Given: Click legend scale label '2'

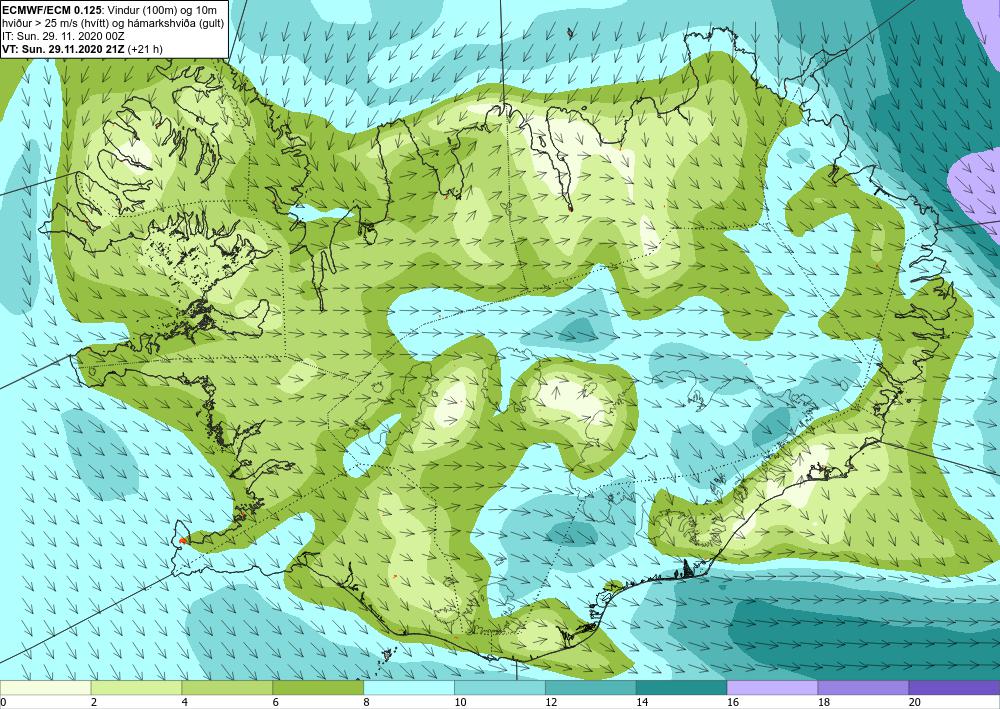Looking at the screenshot, I should [94, 703].
